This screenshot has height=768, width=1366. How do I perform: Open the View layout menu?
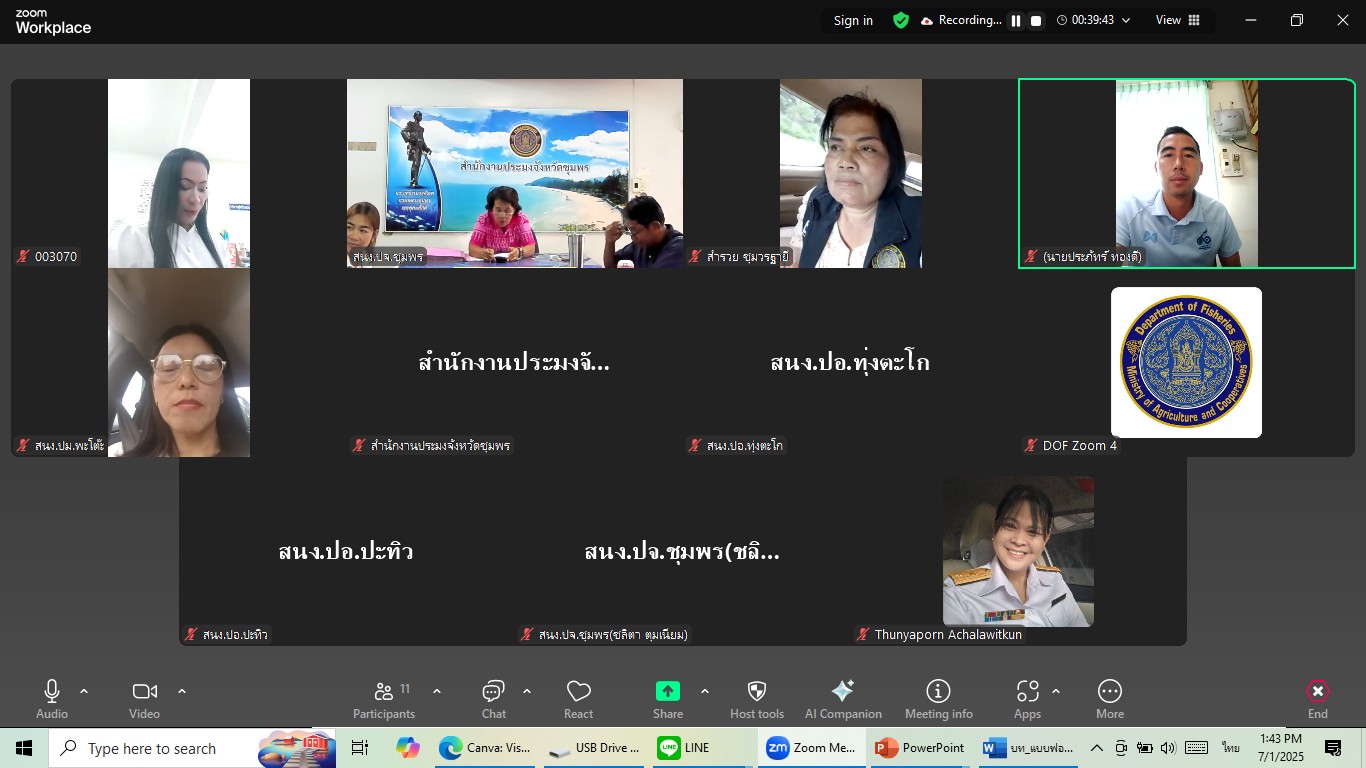point(1177,20)
